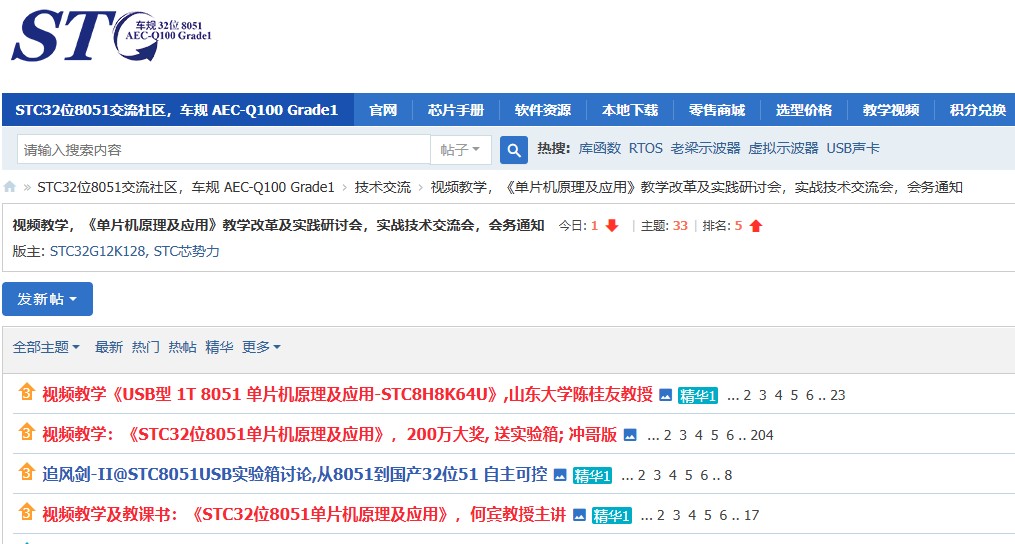The width and height of the screenshot is (1015, 544).
Task: Click the pinned icon of 追风剑-II thread
Action: [x=26, y=473]
